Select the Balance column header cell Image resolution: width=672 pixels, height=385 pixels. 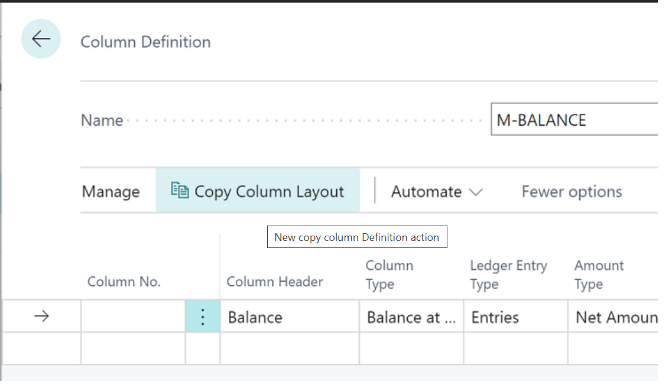click(290, 317)
